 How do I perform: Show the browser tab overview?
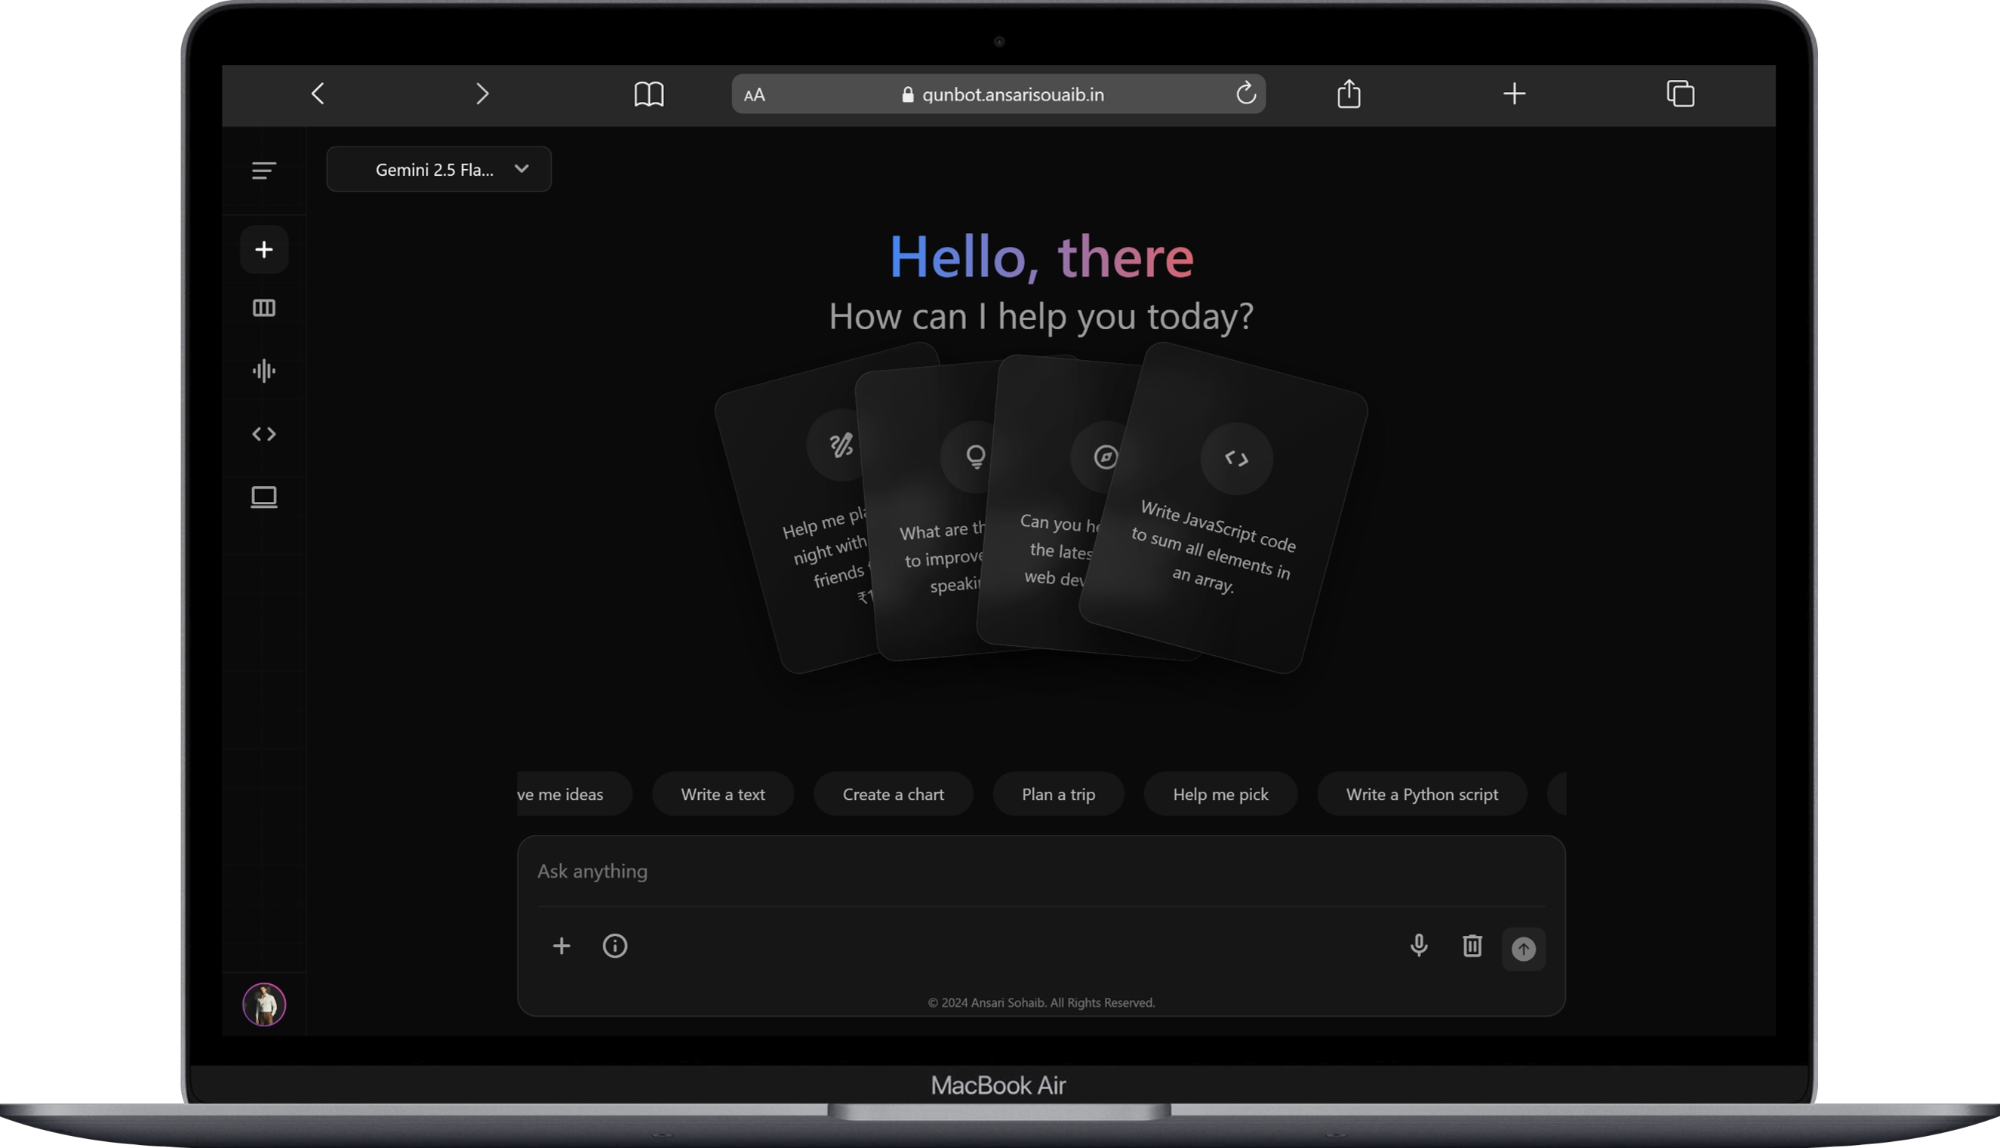coord(1680,93)
